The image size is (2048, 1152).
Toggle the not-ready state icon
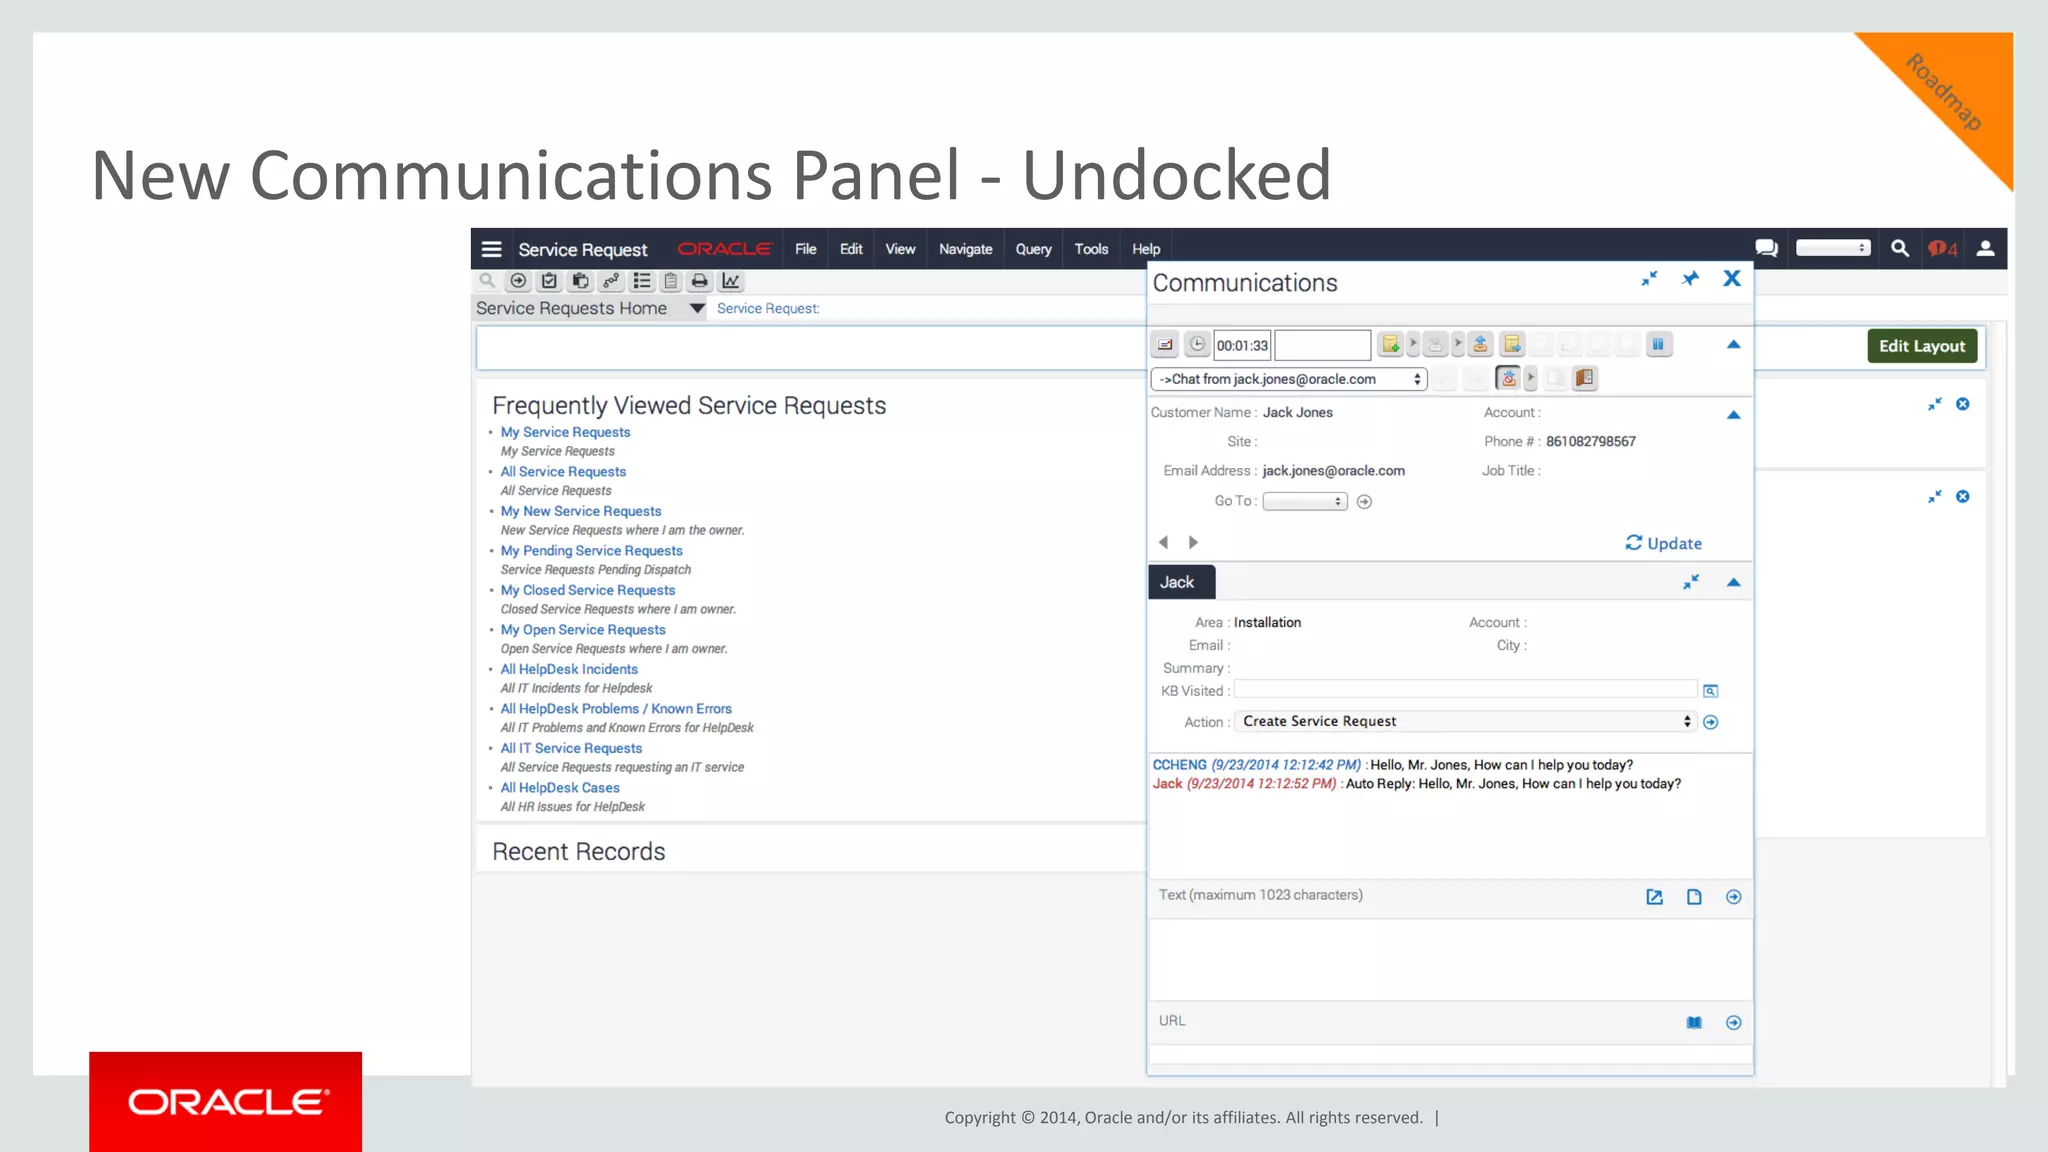pyautogui.click(x=1508, y=378)
